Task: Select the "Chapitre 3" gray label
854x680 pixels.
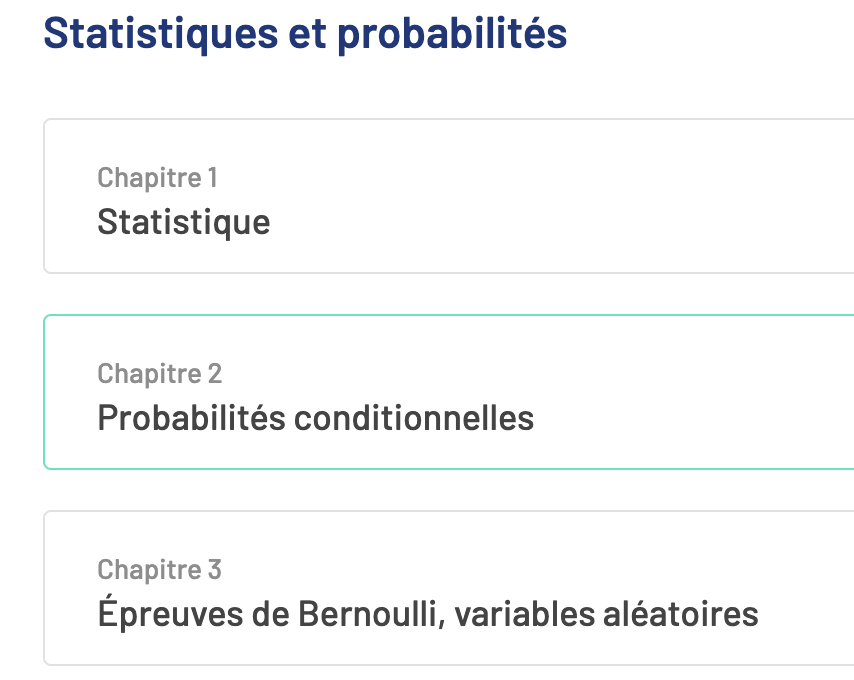Action: pyautogui.click(x=159, y=570)
